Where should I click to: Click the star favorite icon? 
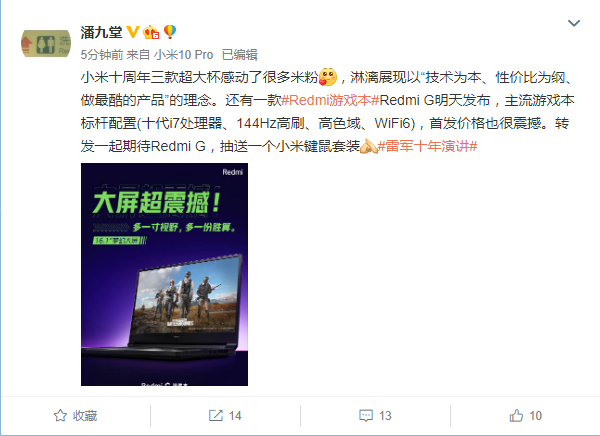pyautogui.click(x=60, y=415)
